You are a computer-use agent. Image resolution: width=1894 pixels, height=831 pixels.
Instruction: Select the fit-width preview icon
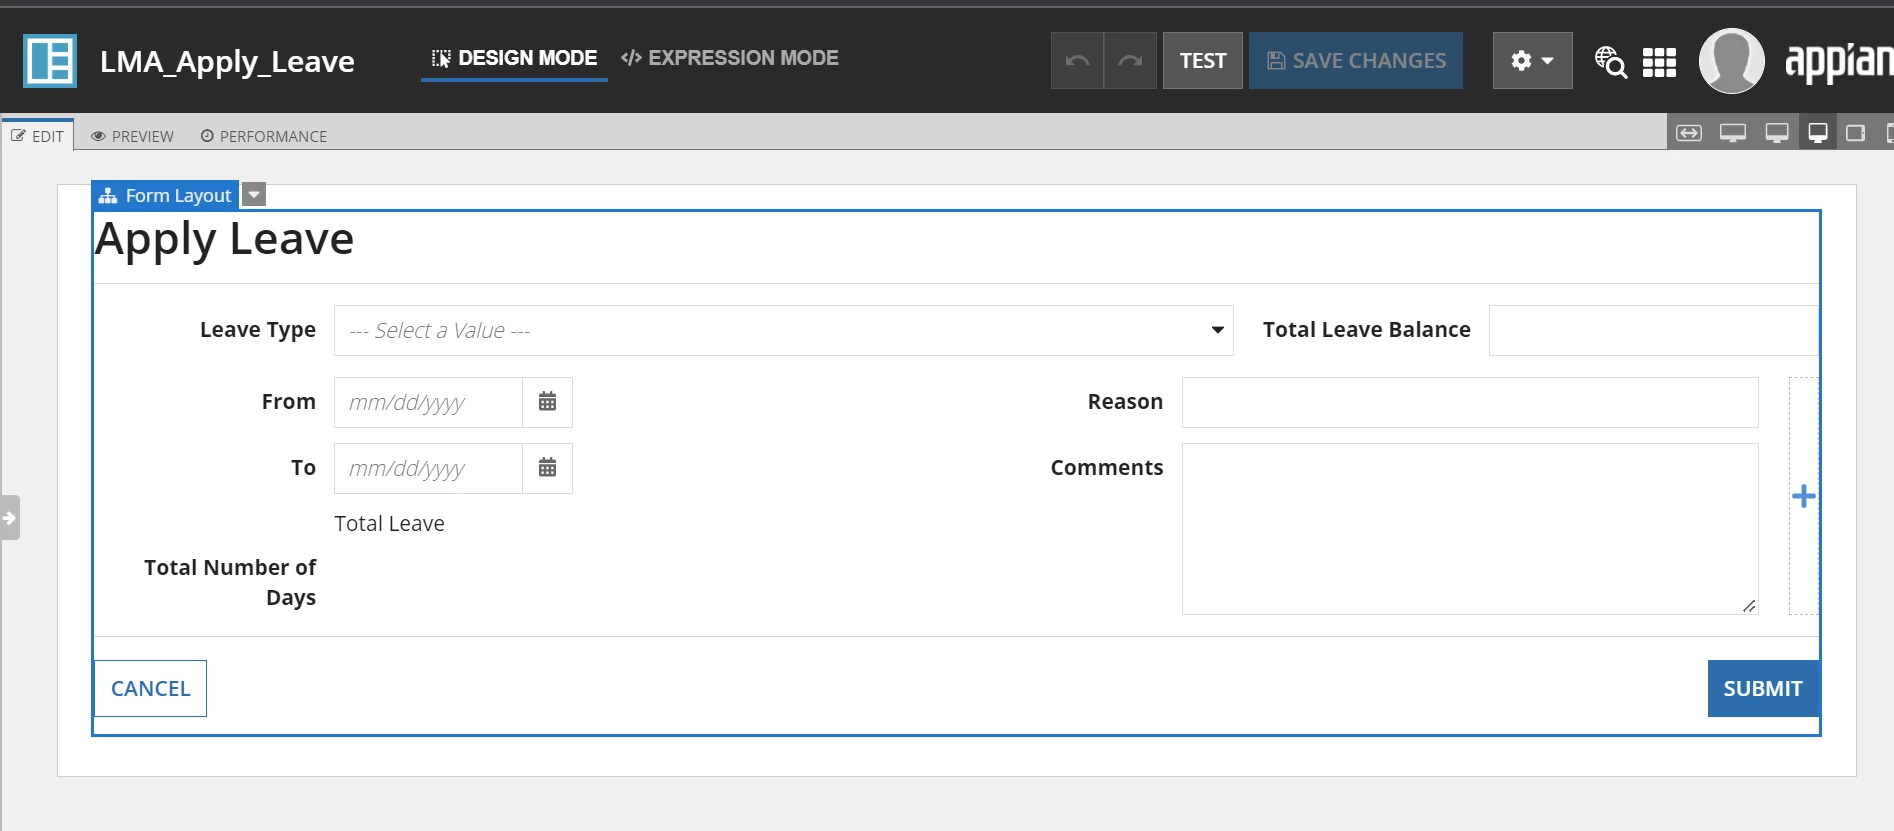click(x=1689, y=133)
